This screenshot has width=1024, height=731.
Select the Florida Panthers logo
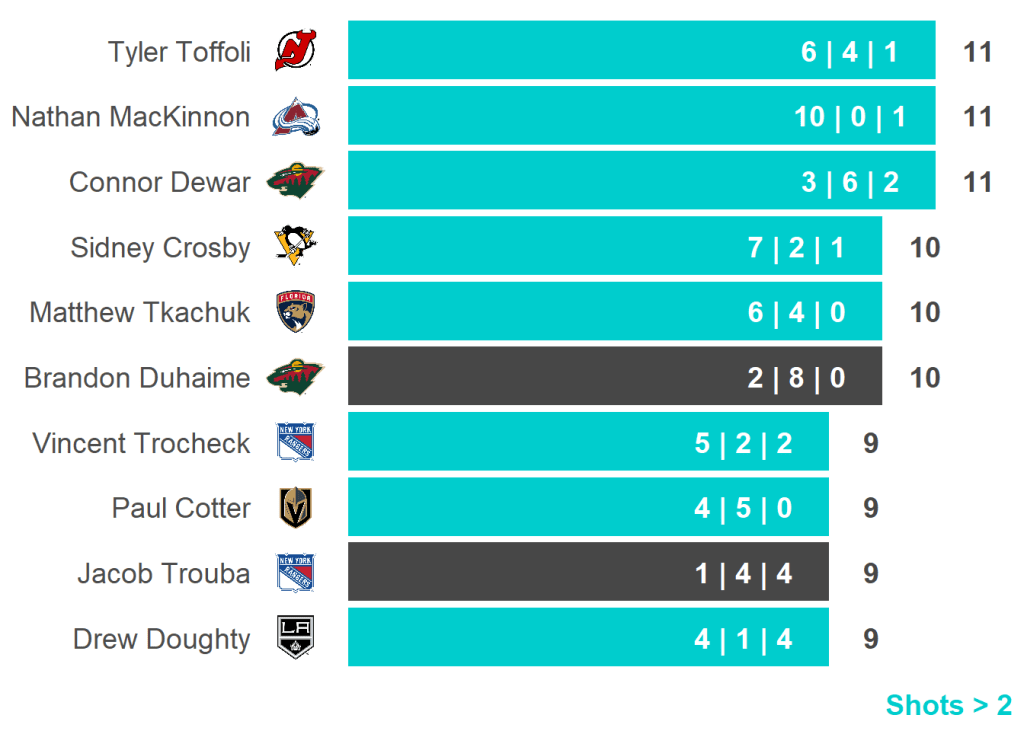pyautogui.click(x=295, y=312)
